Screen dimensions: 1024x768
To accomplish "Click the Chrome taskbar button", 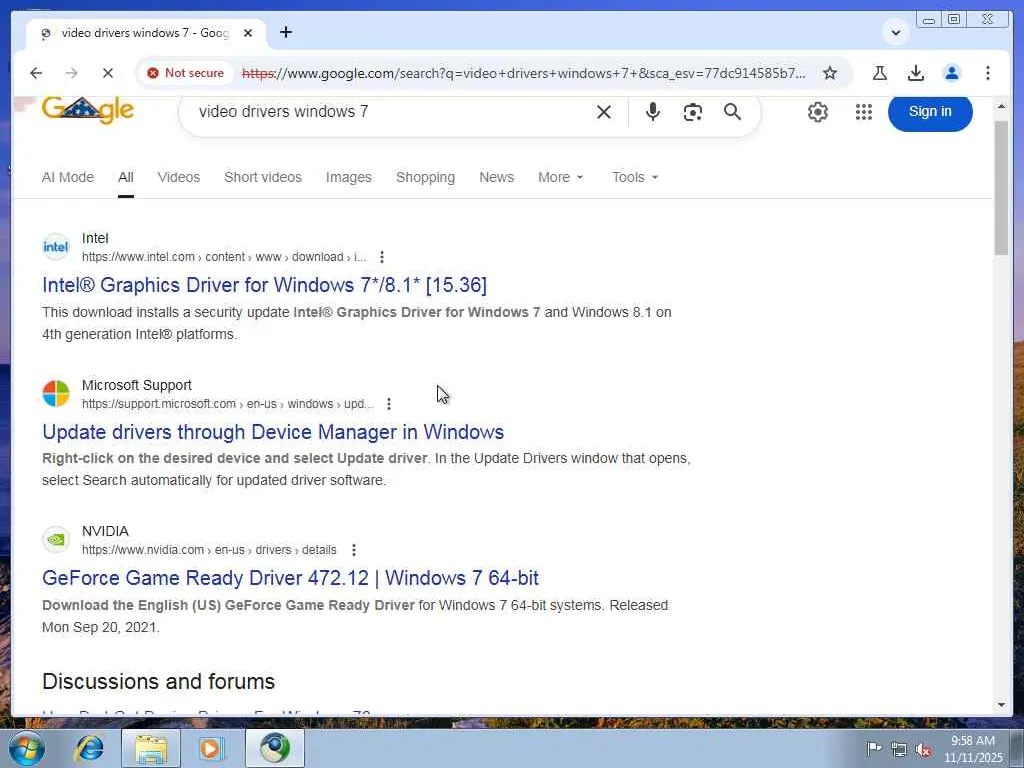I will pyautogui.click(x=275, y=748).
